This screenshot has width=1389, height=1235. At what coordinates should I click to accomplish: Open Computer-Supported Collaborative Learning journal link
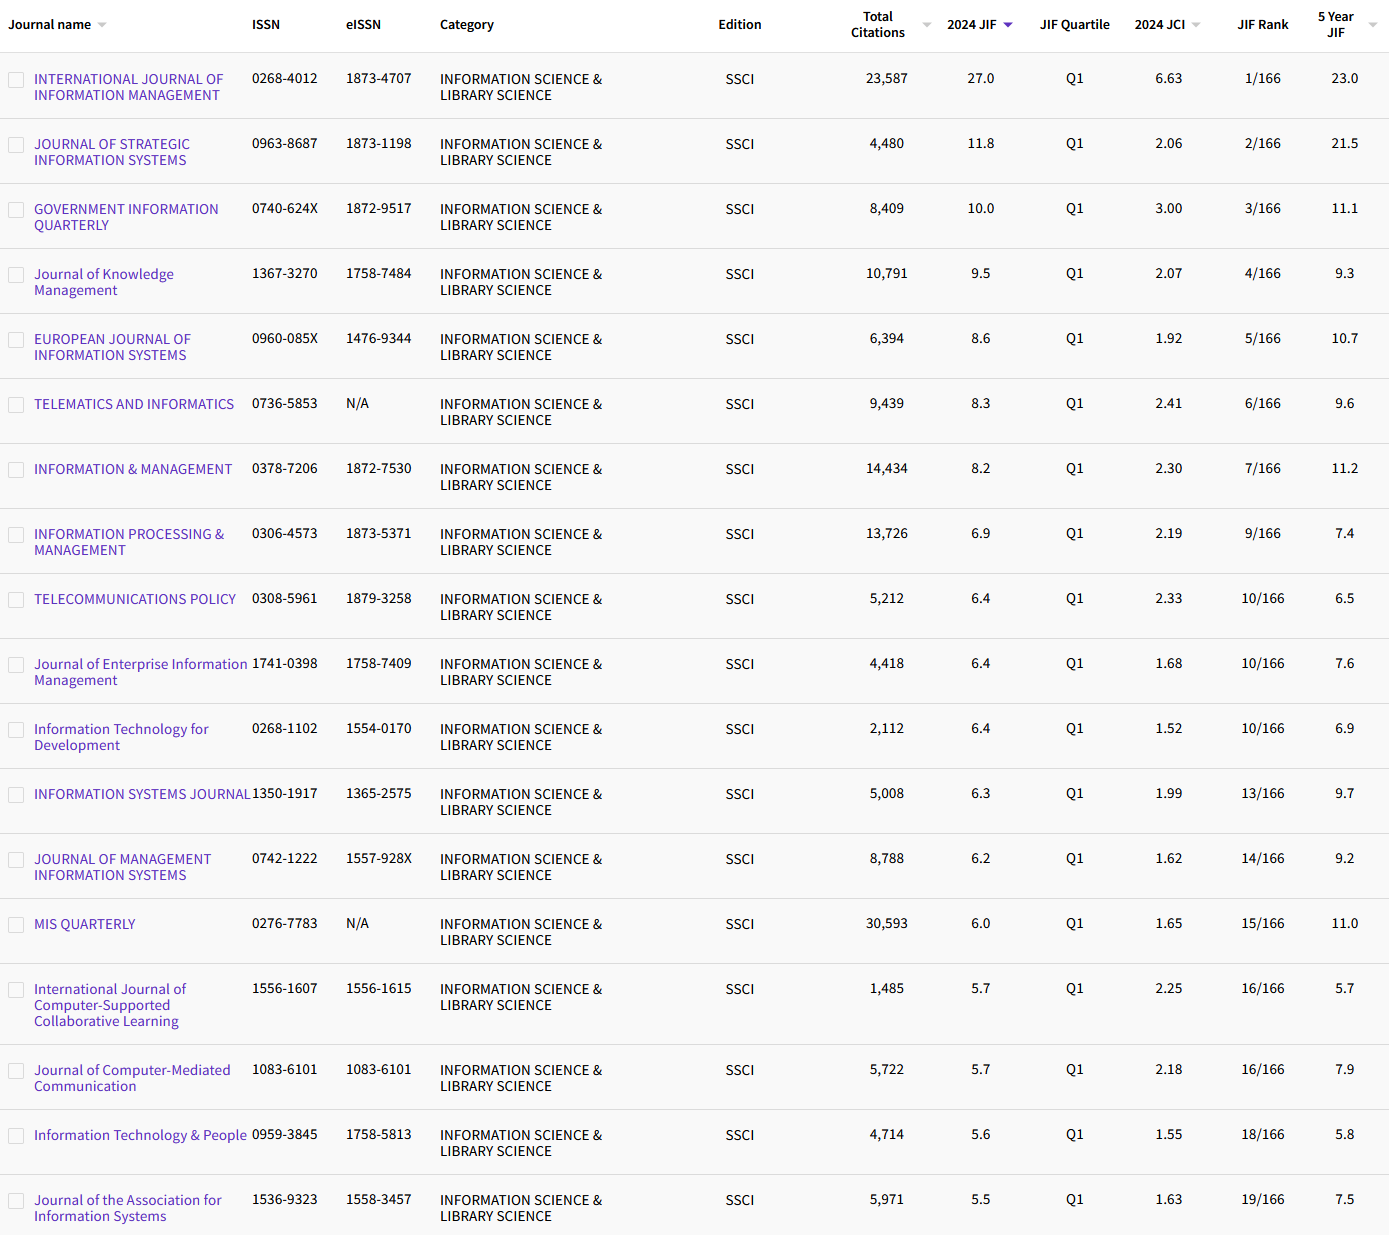click(110, 1005)
